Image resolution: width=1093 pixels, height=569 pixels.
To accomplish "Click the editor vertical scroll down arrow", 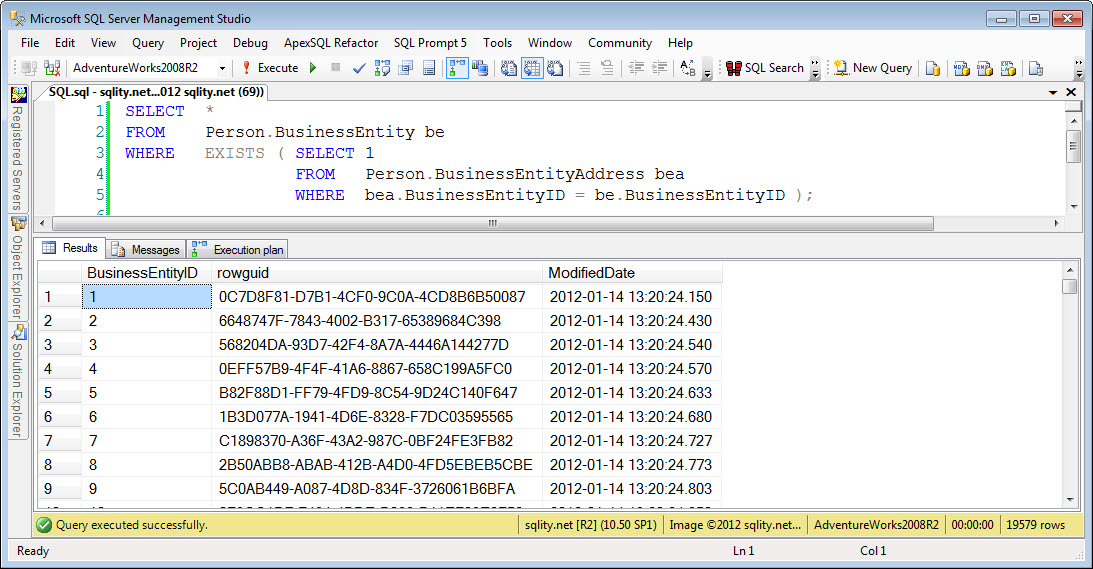I will [1073, 206].
